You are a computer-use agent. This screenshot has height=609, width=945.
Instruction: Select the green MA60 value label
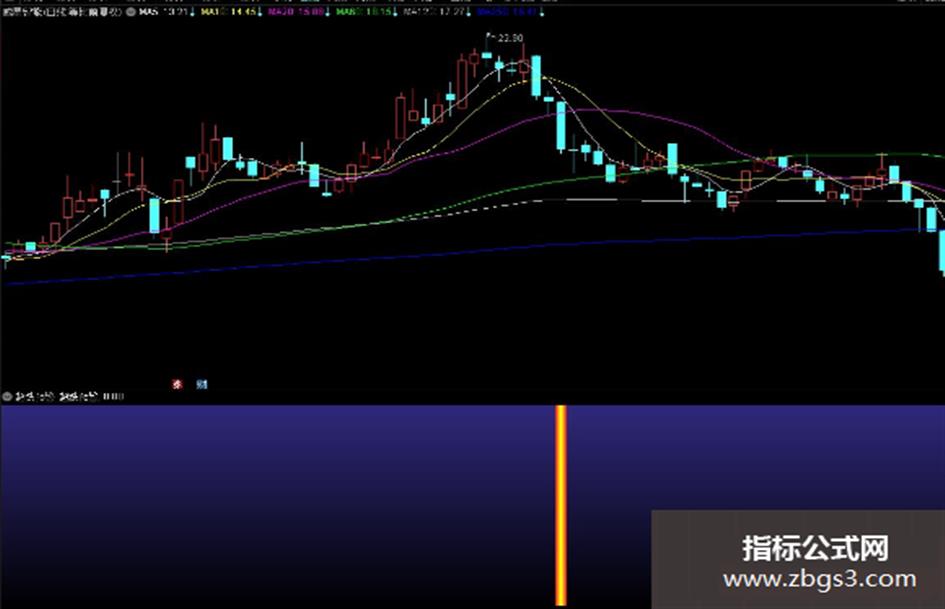point(366,12)
